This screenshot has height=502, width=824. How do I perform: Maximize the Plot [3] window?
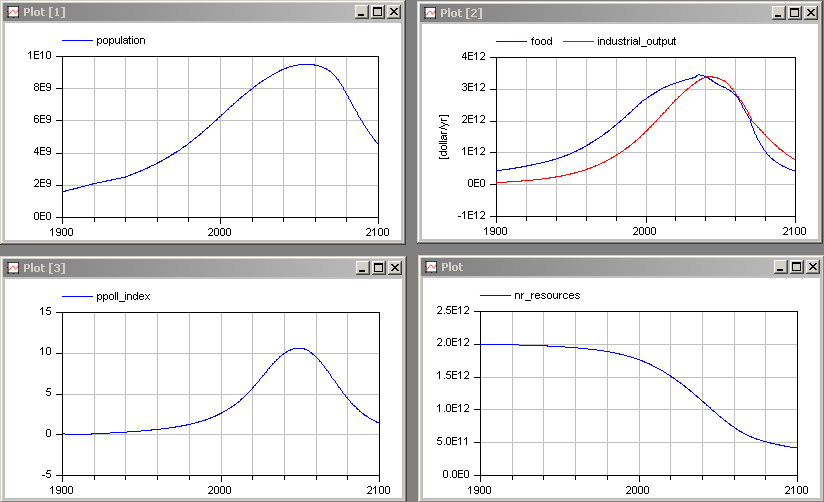pos(377,267)
